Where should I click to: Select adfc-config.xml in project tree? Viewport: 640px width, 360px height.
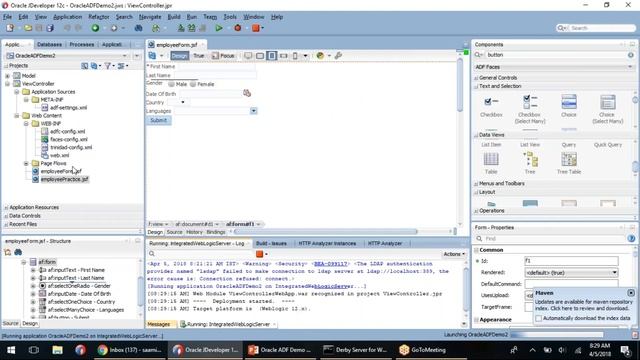pyautogui.click(x=68, y=131)
